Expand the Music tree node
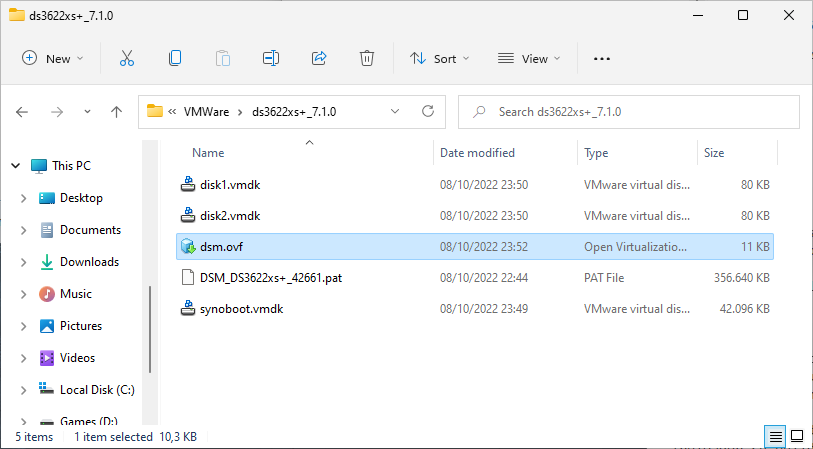Screen dimensions: 813x449 pyautogui.click(x=23, y=294)
